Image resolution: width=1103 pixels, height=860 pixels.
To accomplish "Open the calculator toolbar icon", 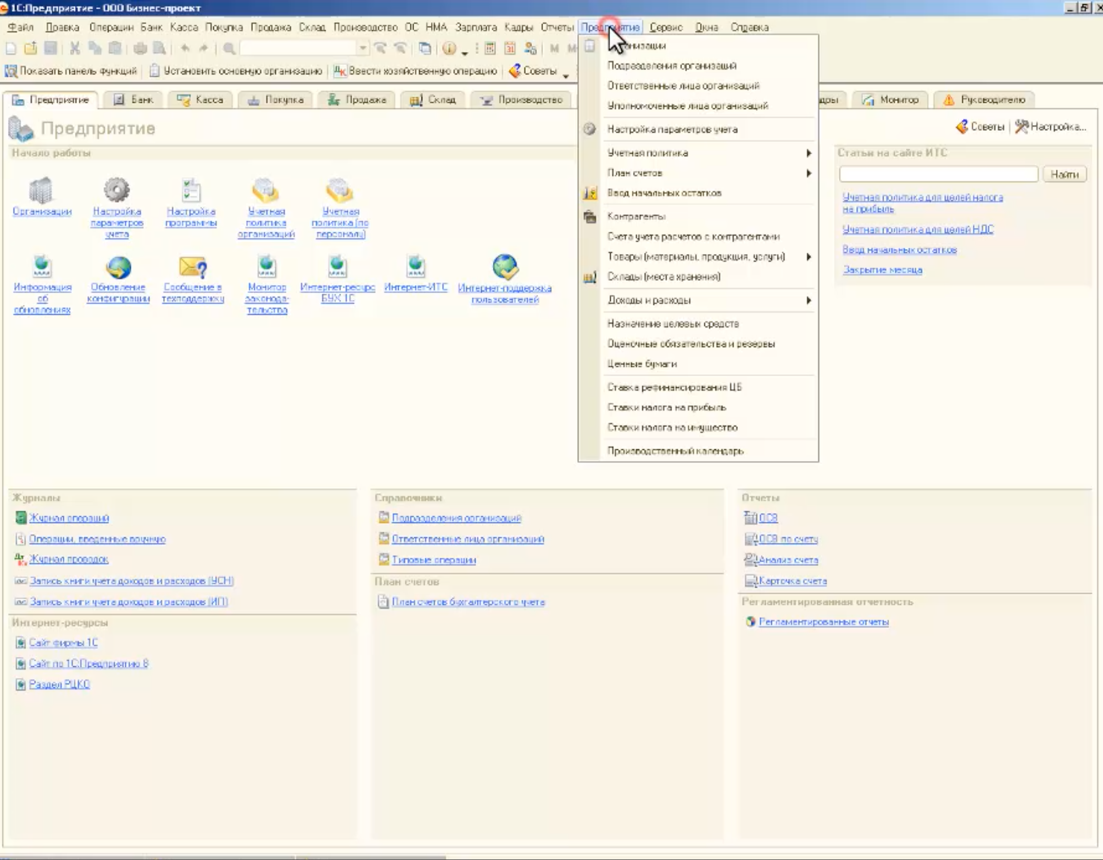I will pyautogui.click(x=490, y=49).
